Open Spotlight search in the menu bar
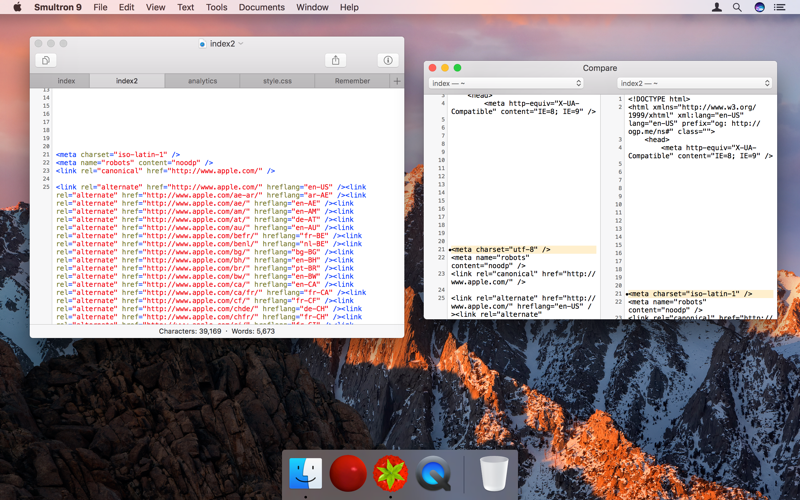Viewport: 800px width, 500px height. [x=737, y=7]
